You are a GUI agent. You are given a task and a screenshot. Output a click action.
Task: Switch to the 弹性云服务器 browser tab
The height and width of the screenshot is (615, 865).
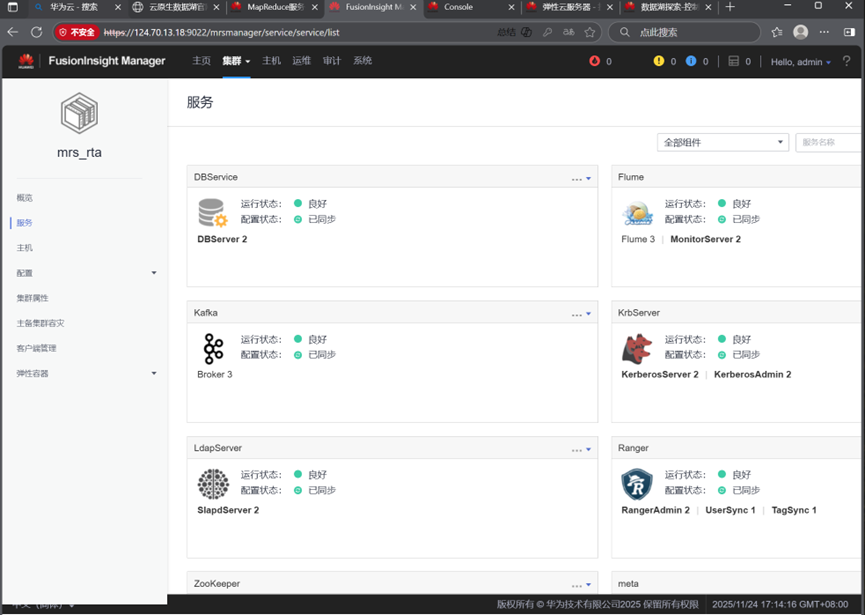point(570,8)
